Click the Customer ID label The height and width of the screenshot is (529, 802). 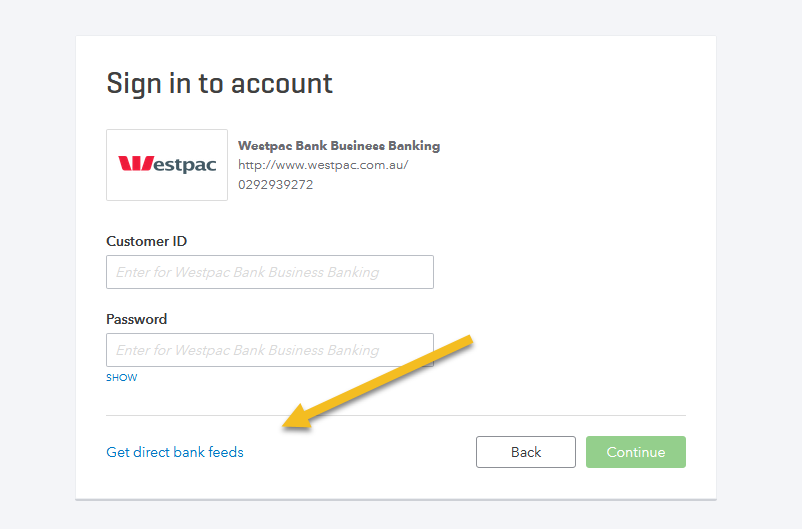(146, 241)
